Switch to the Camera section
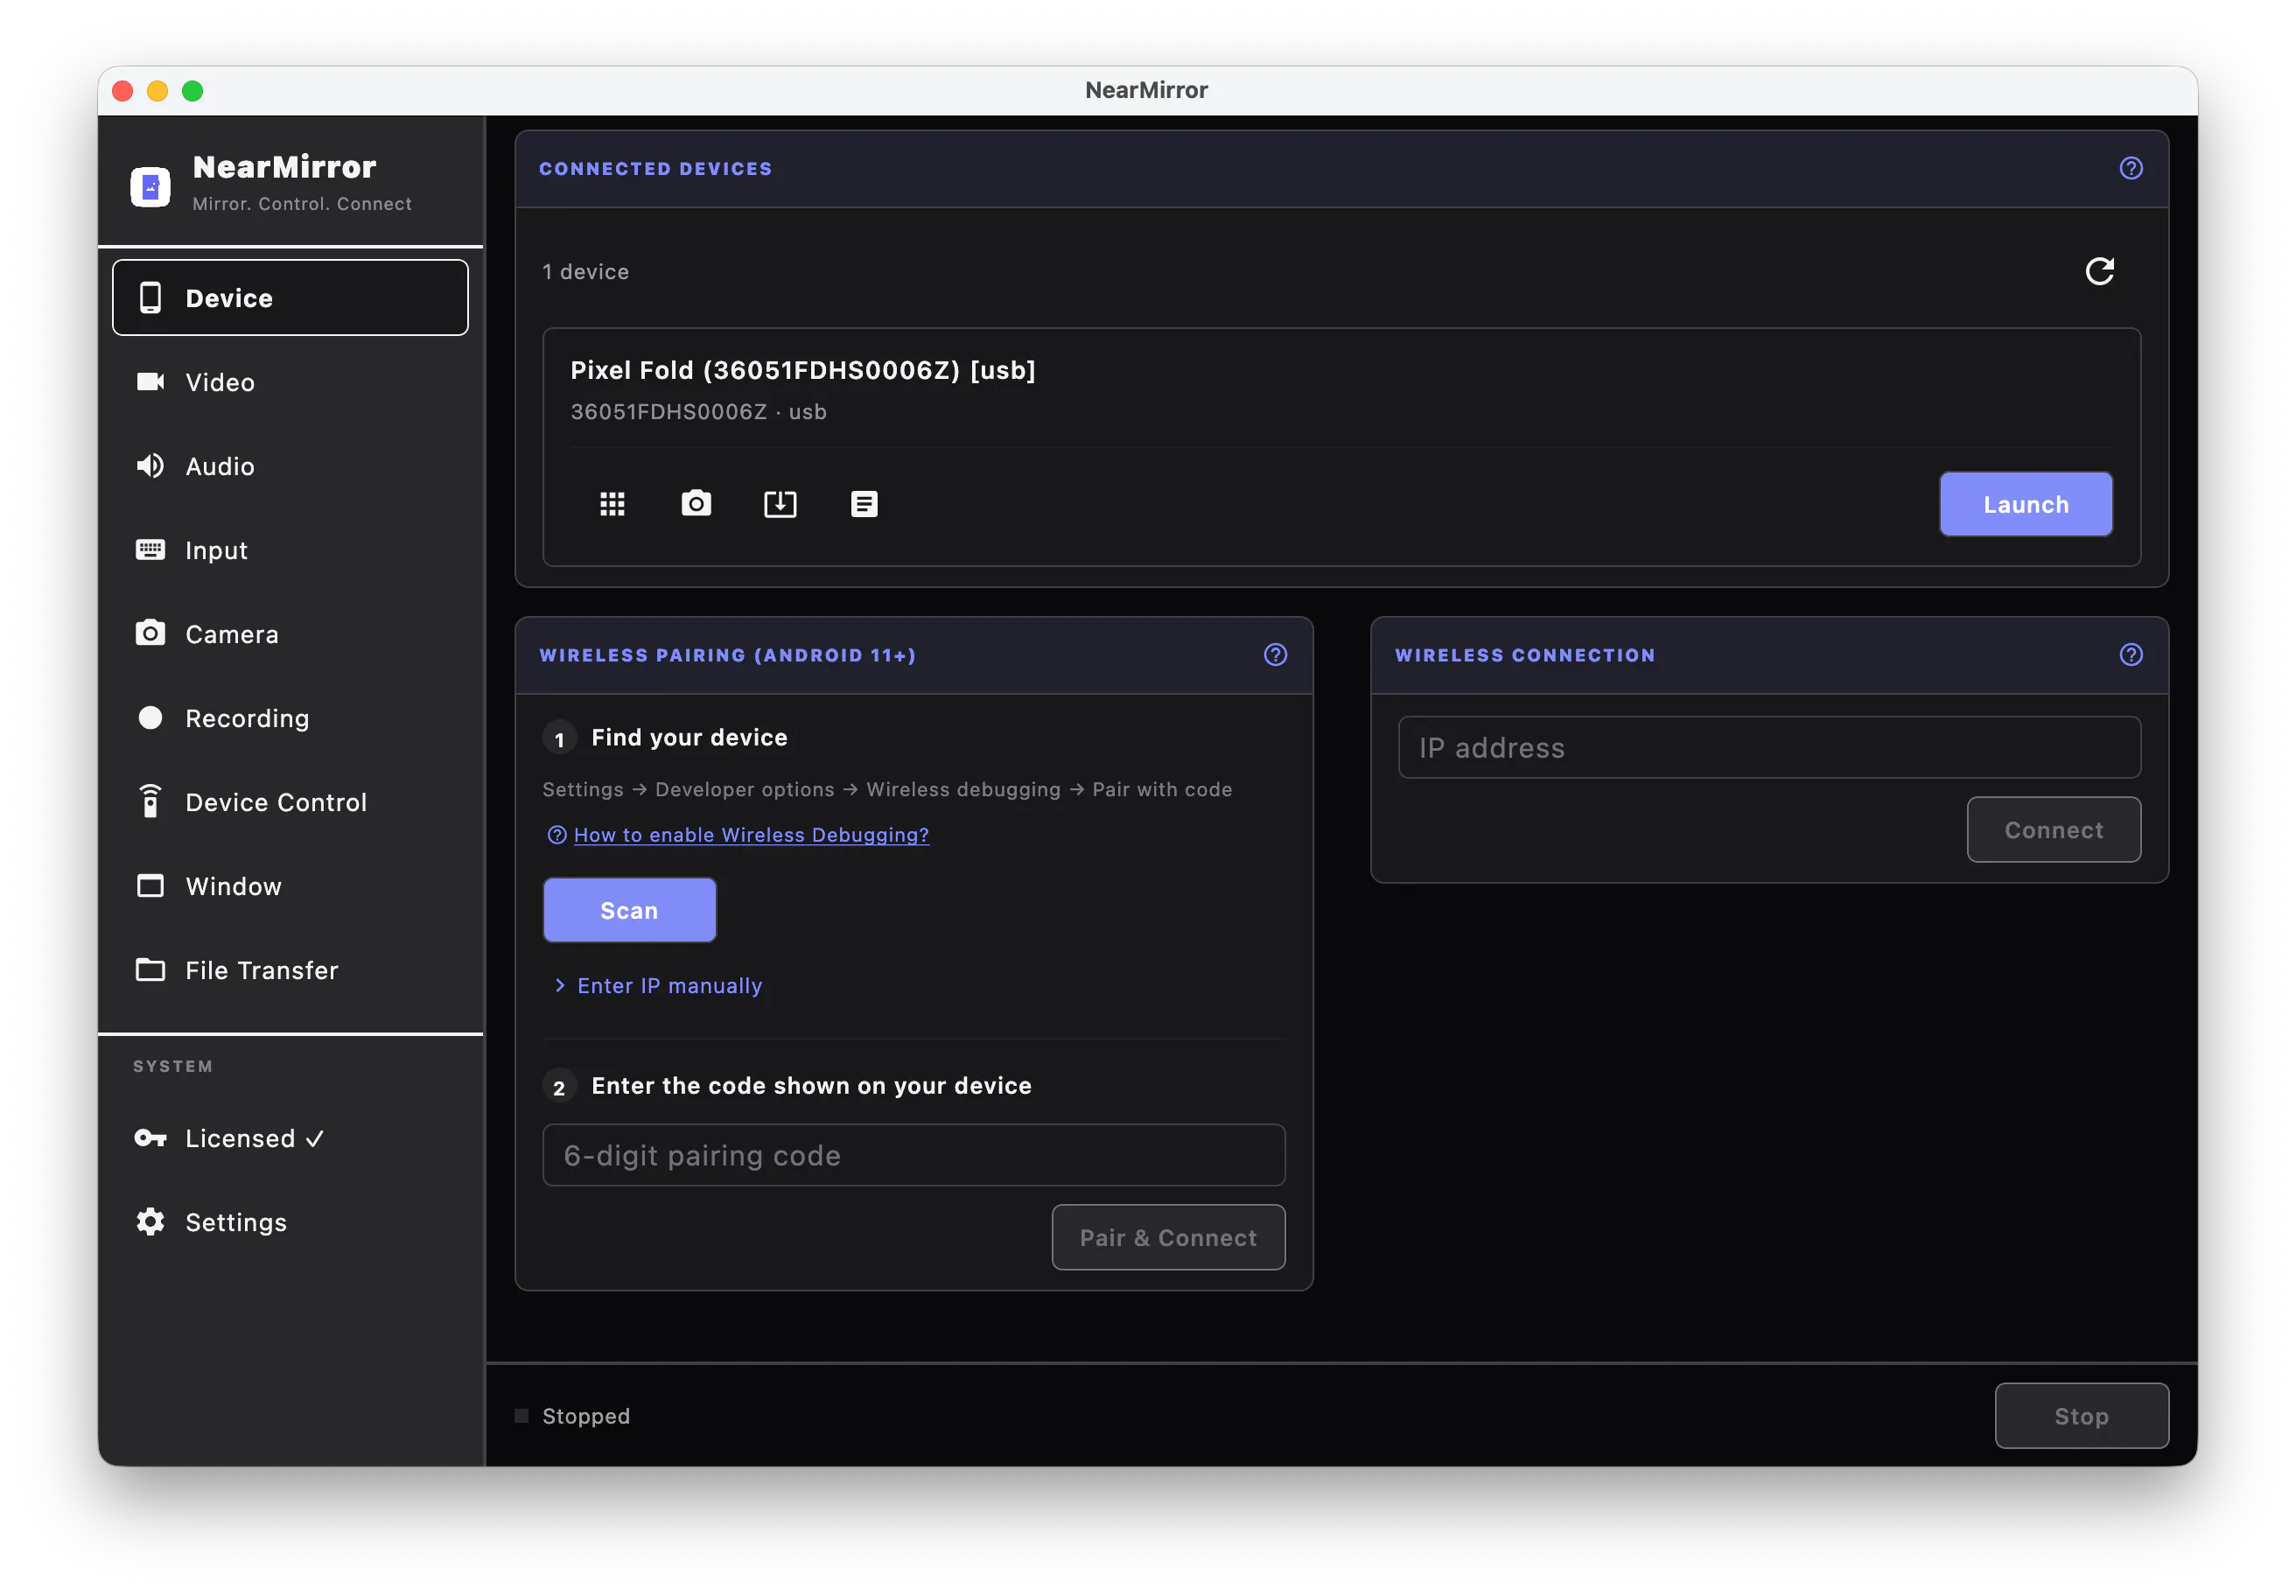Screen dimensions: 2296x1596 290,634
